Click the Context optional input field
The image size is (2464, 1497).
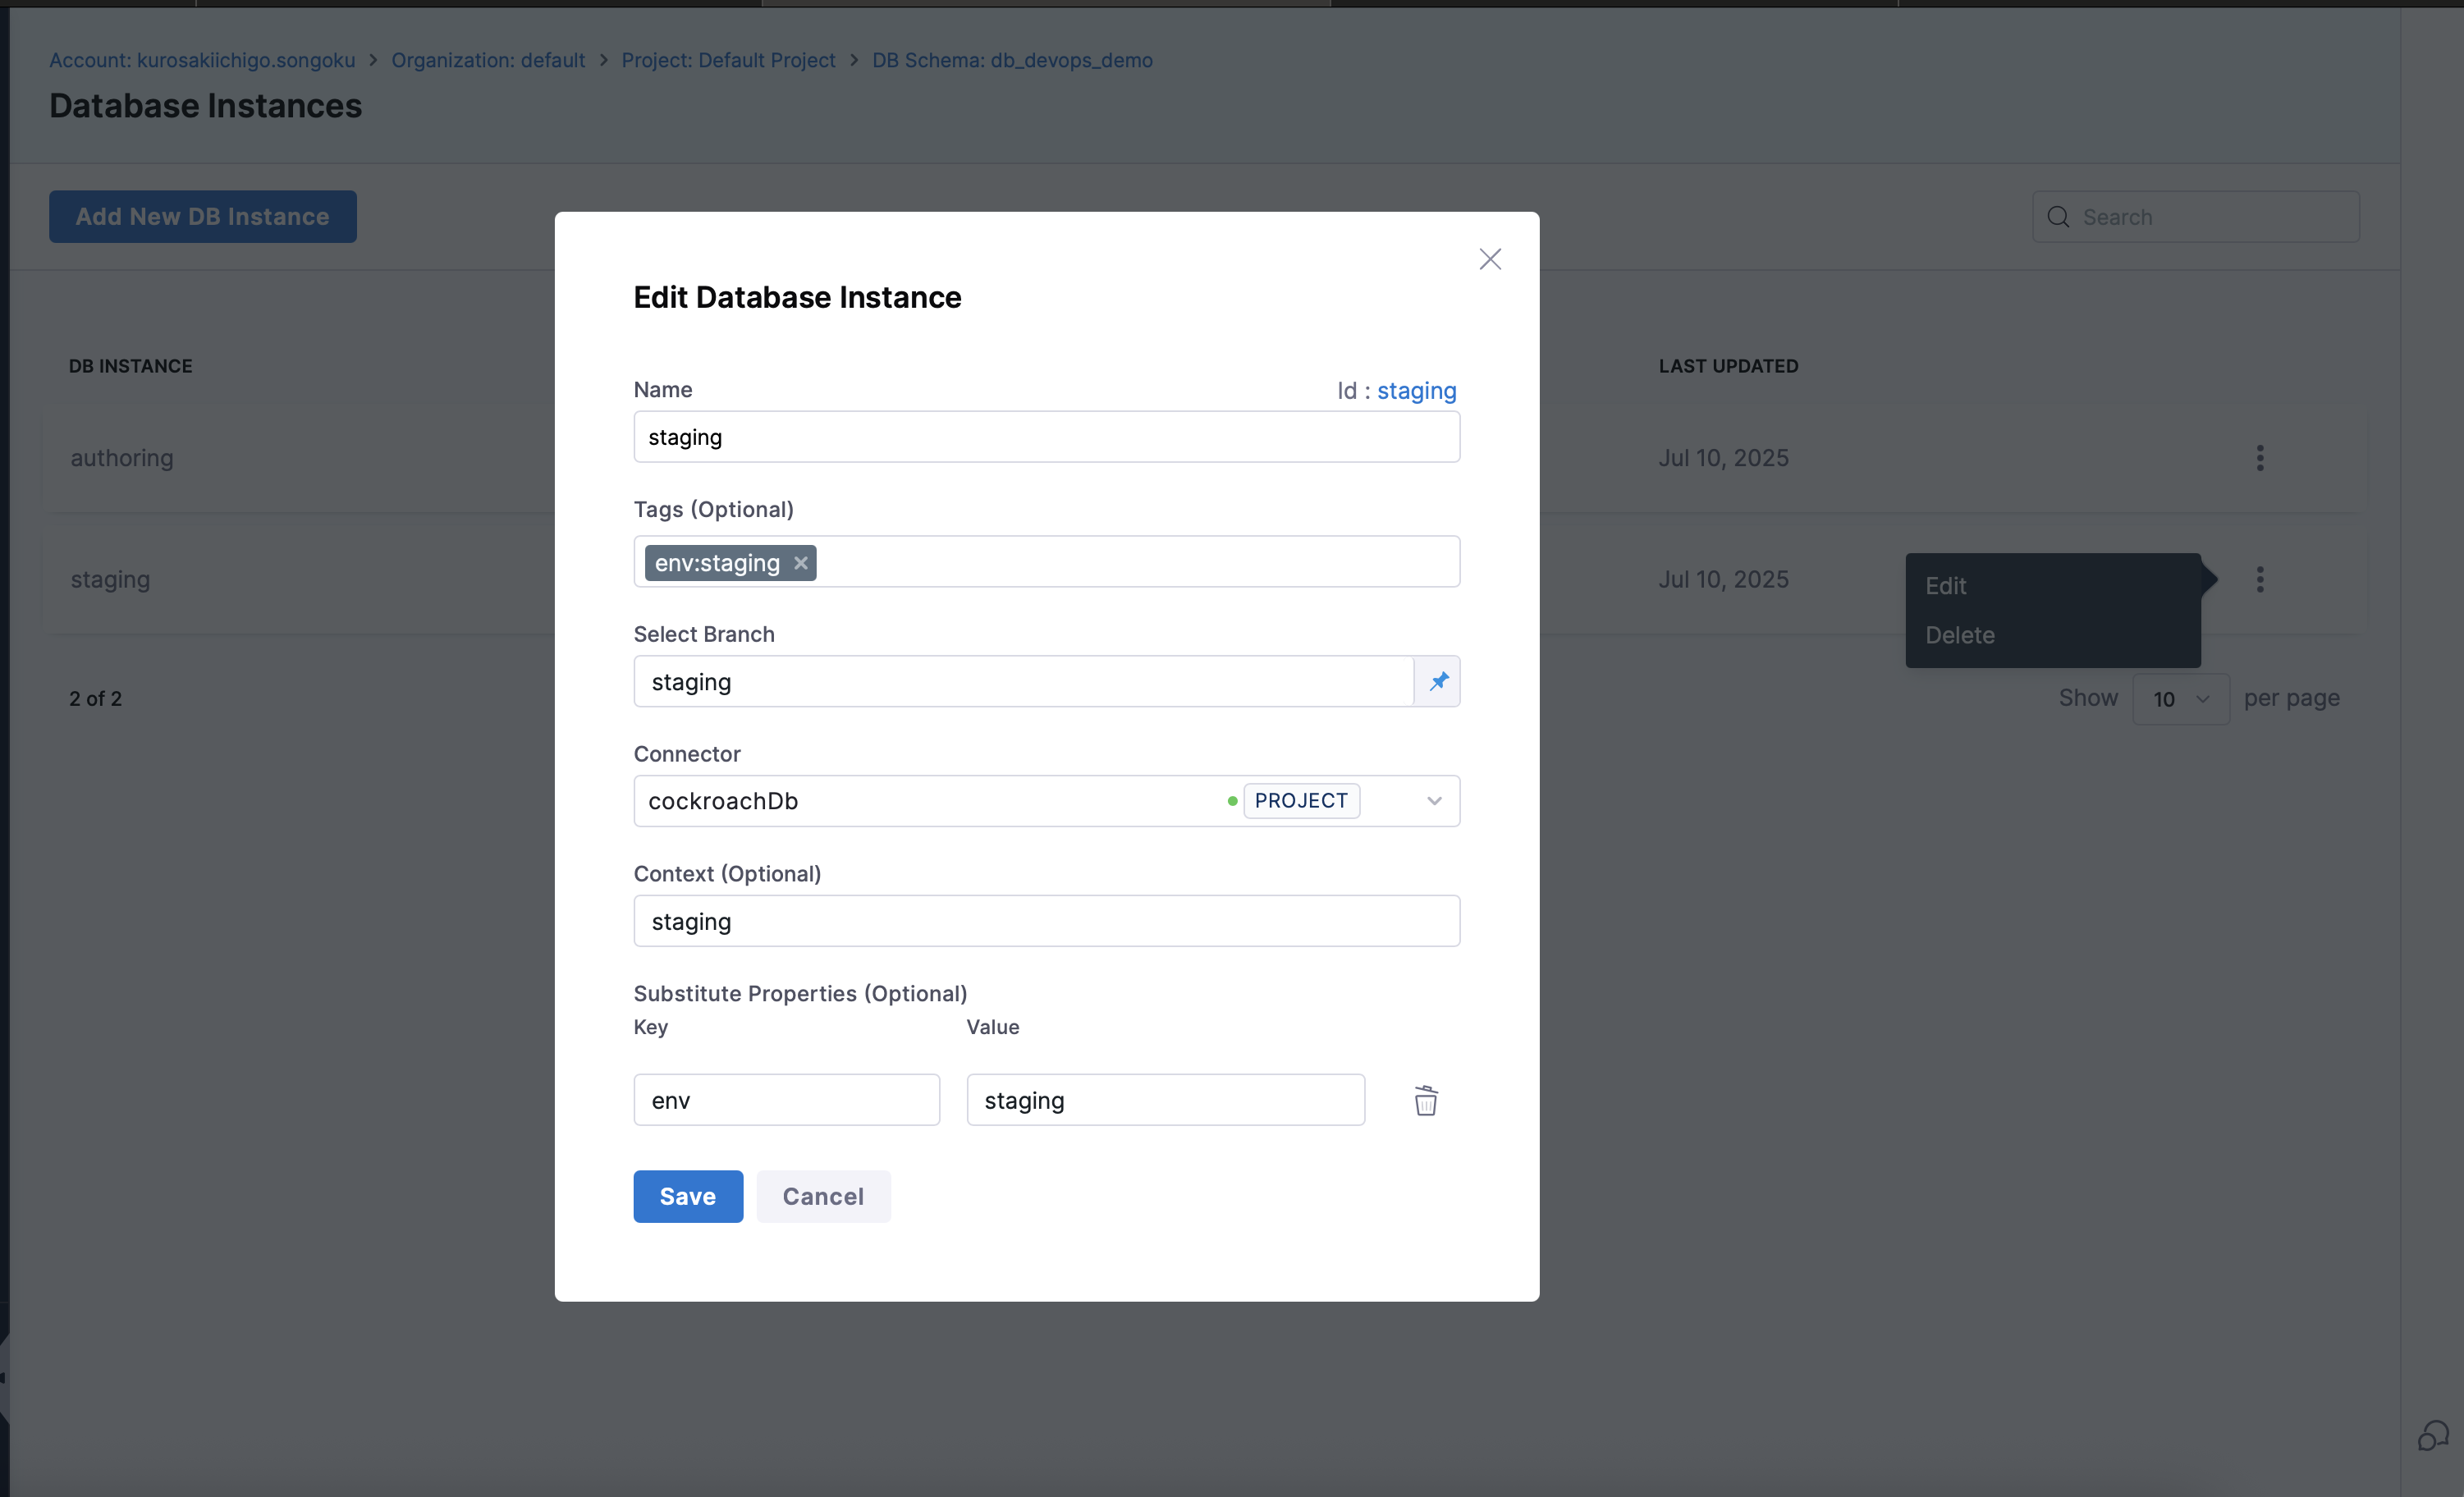tap(1046, 920)
